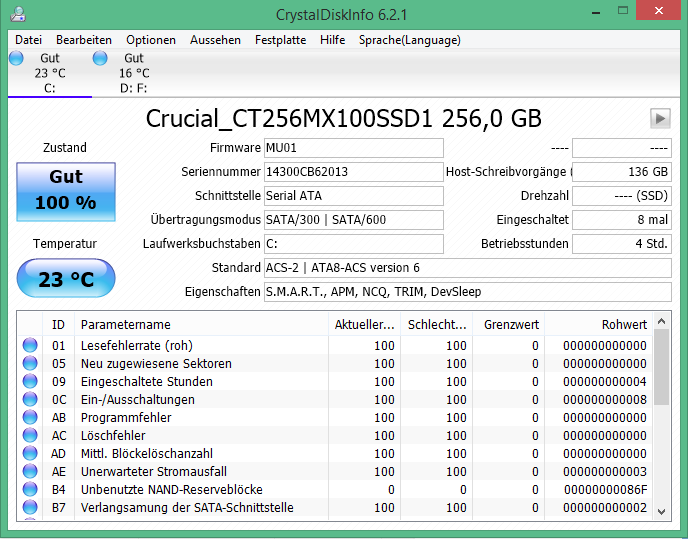
Task: Click status orb for Verlangsamung der SATA-Schnittstelle
Action: [x=30, y=507]
